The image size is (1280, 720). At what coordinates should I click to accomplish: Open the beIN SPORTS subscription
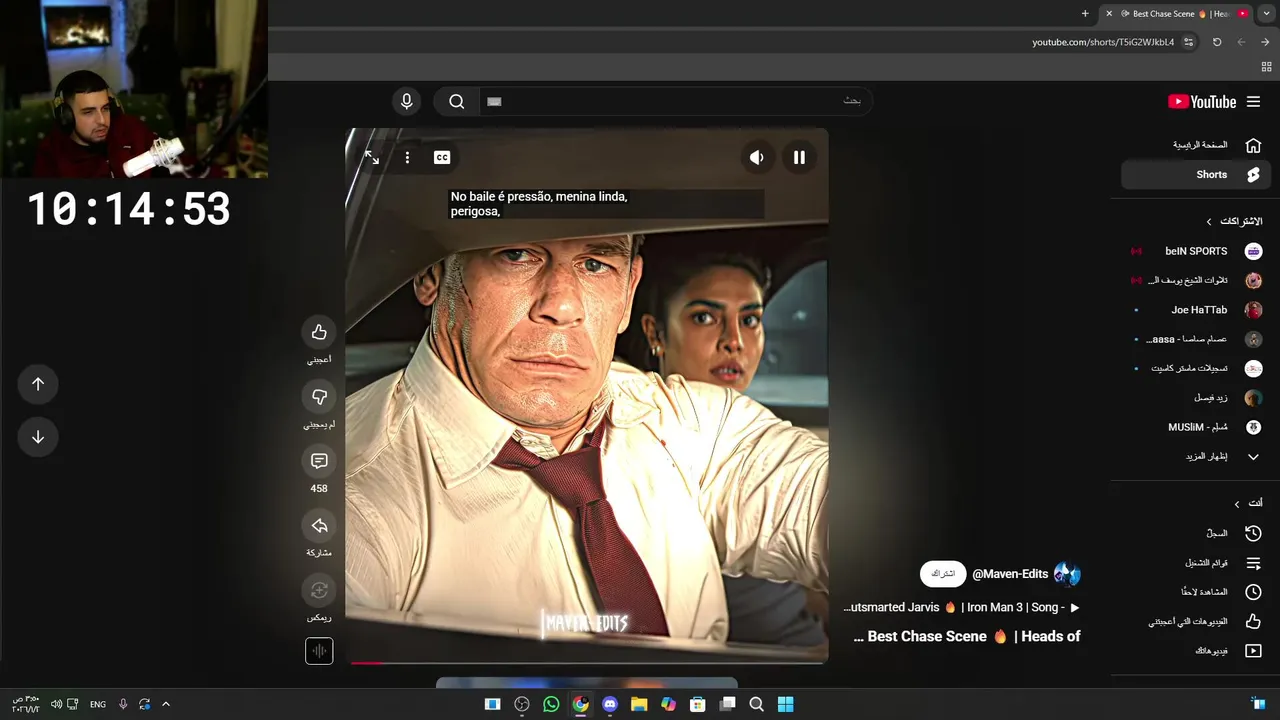point(1195,251)
